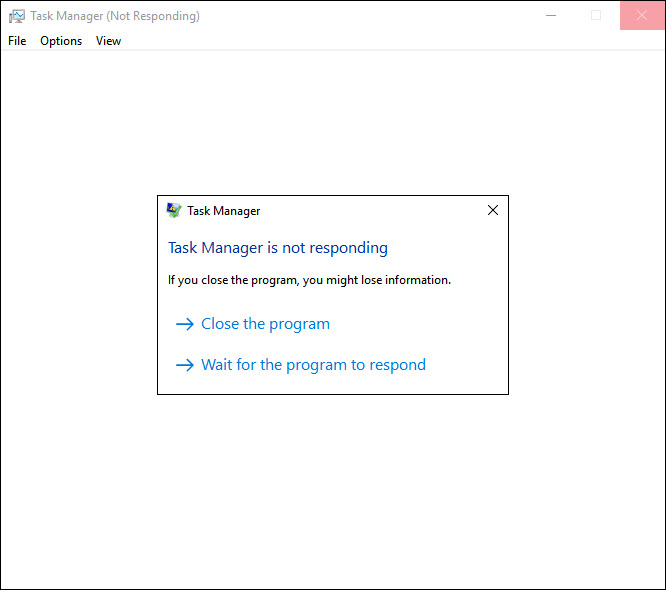Image resolution: width=666 pixels, height=590 pixels.
Task: Click the greyed-out maximize button
Action: pyautogui.click(x=596, y=16)
